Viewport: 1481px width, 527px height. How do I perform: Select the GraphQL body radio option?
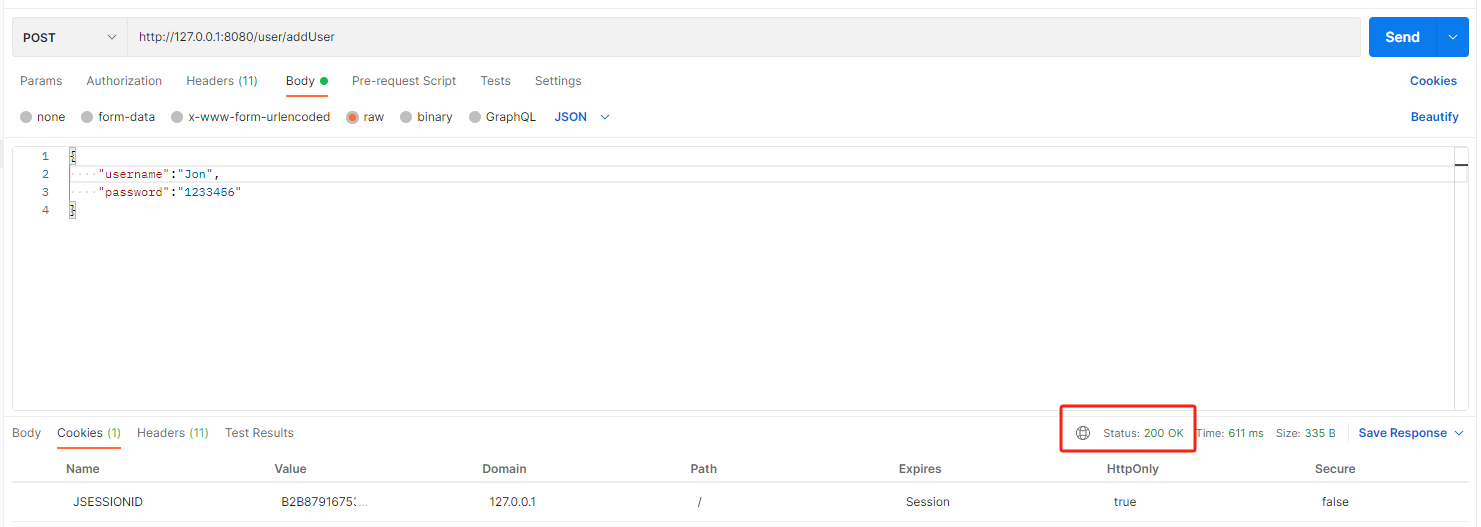[475, 117]
